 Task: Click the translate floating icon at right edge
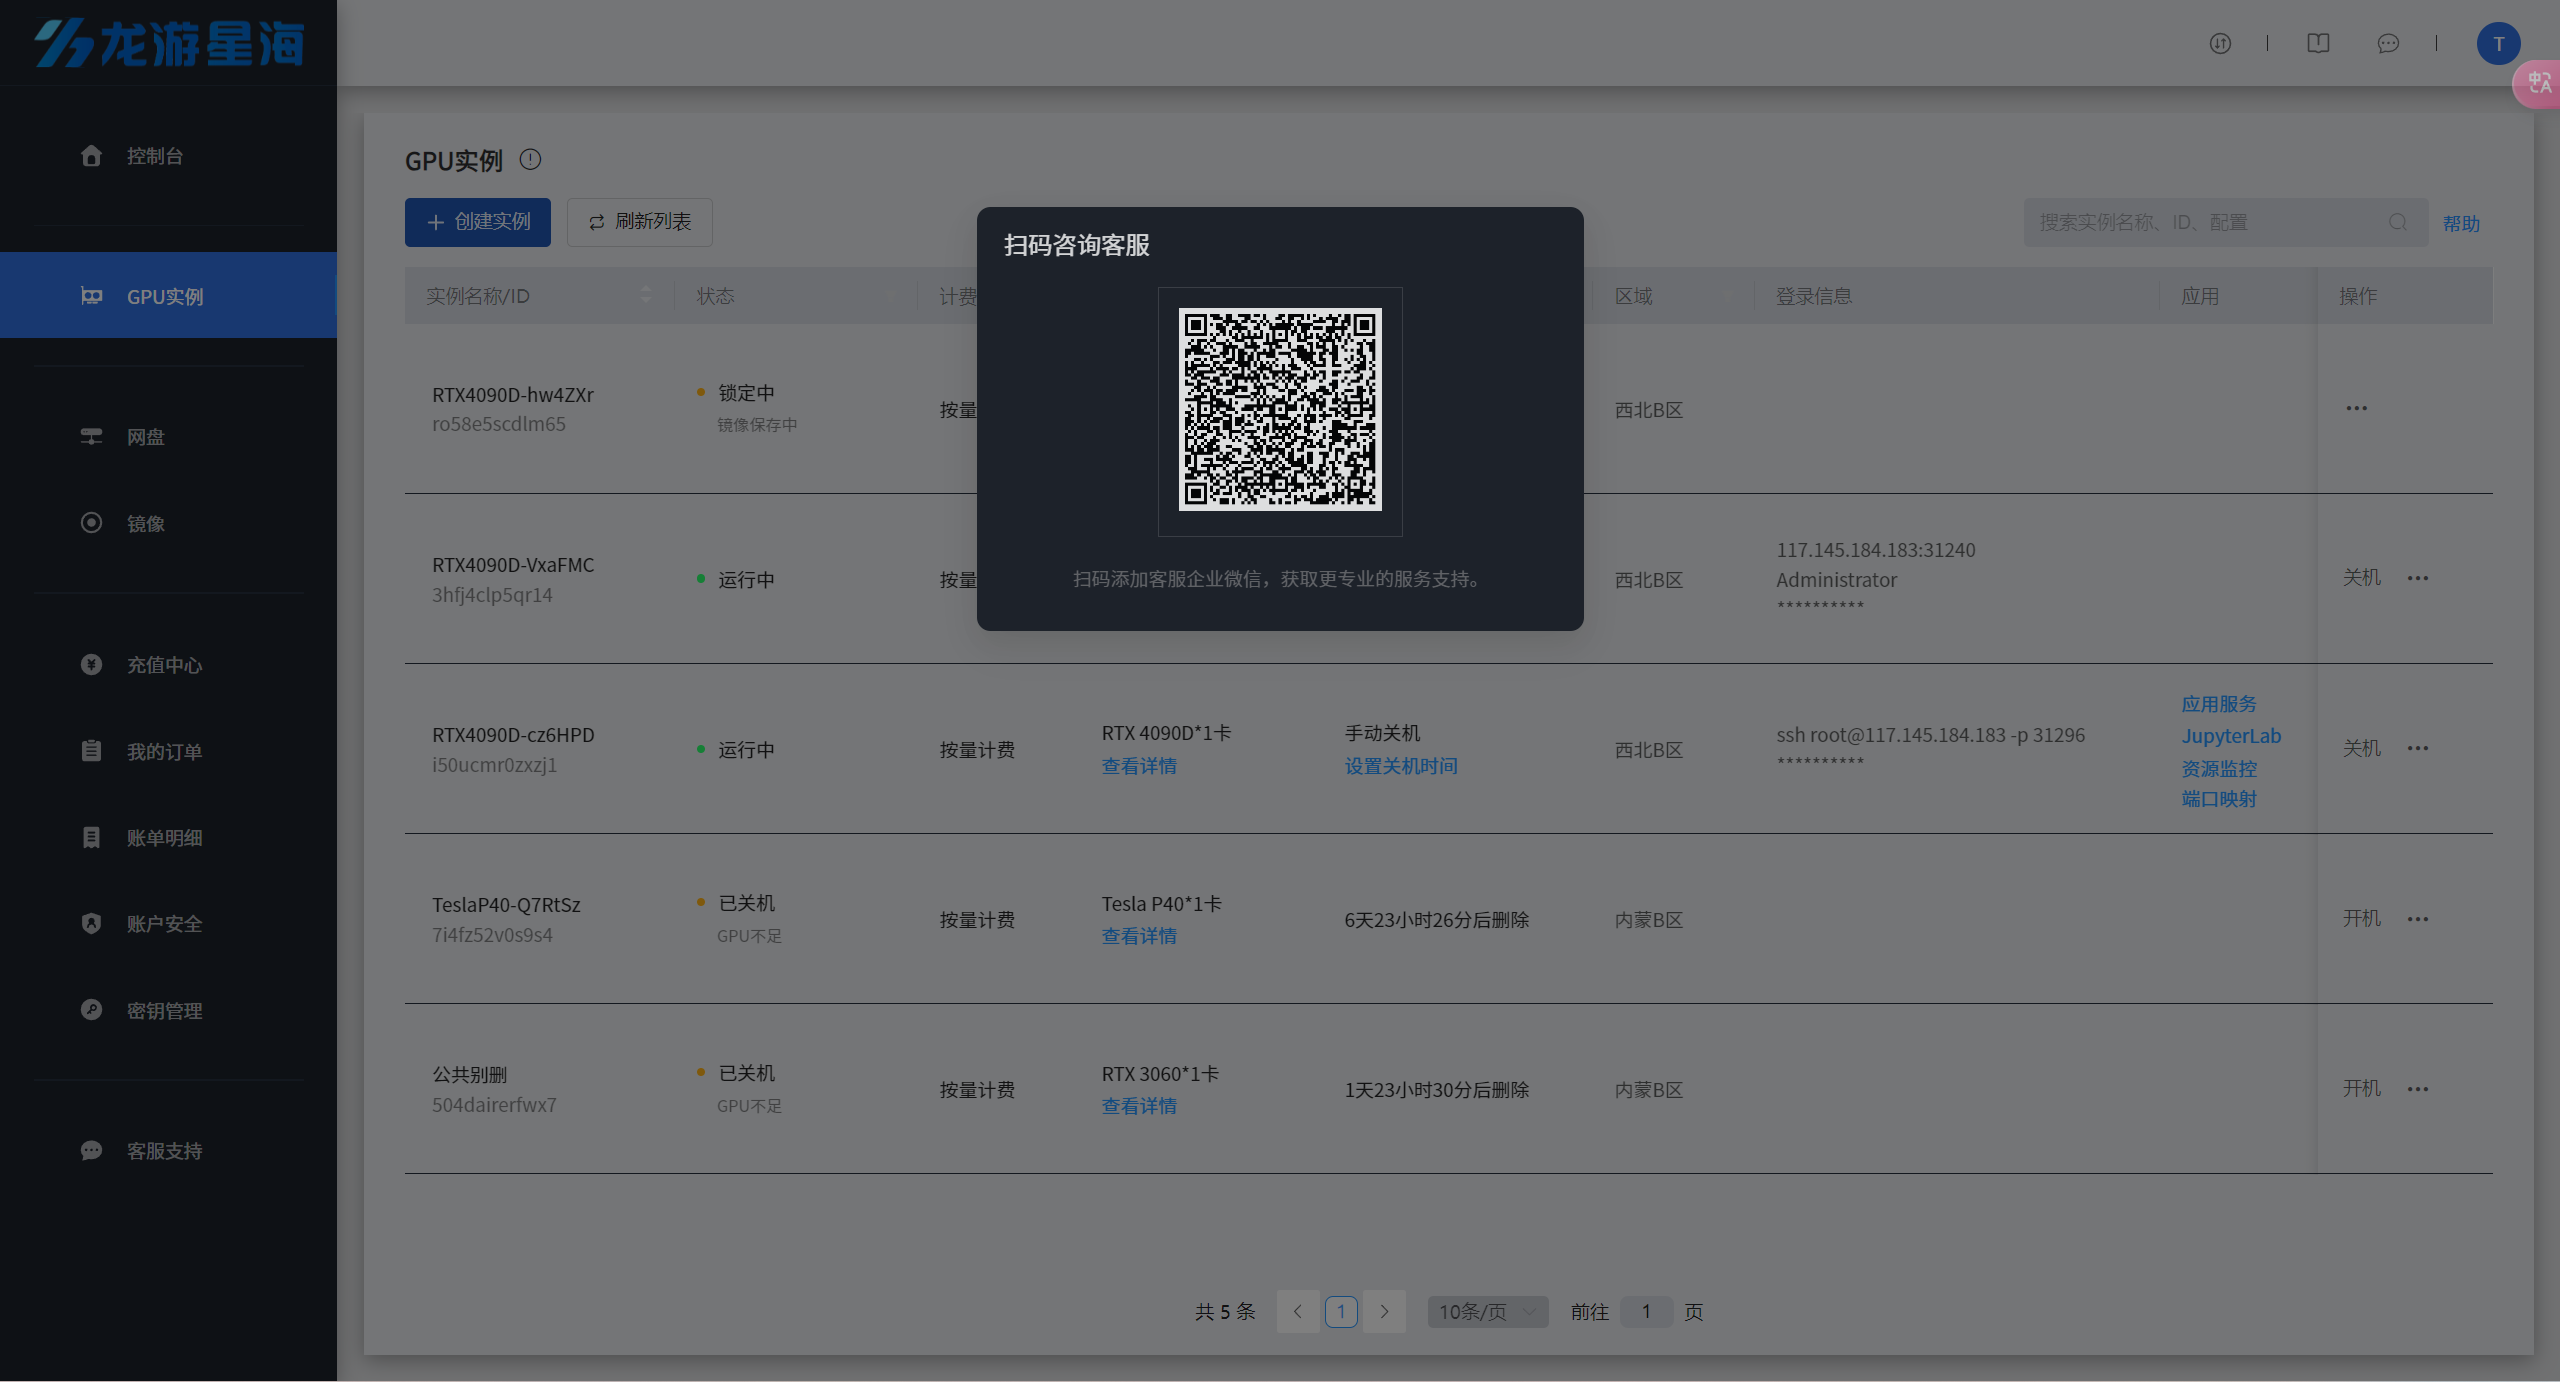point(2539,84)
